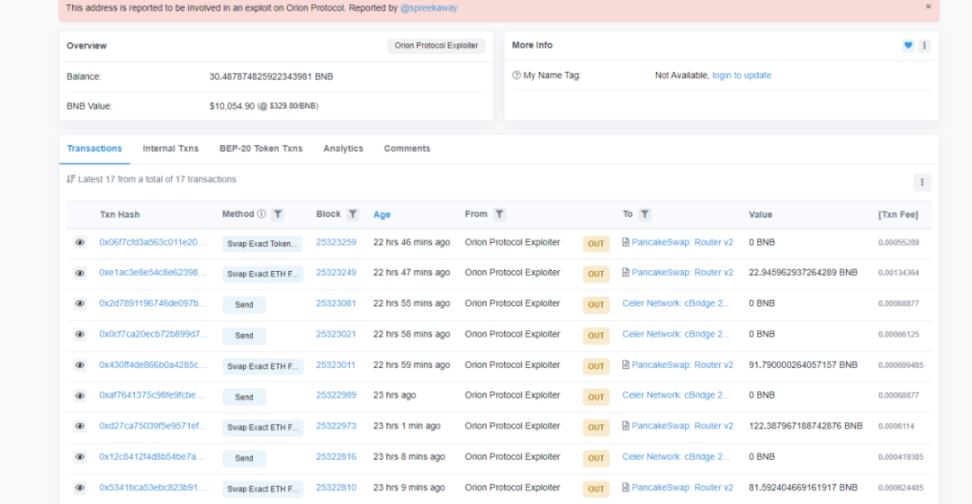Viewport: 972px width, 504px height.
Task: Click contract icon beside first PancakeSwap Router
Action: (x=626, y=242)
